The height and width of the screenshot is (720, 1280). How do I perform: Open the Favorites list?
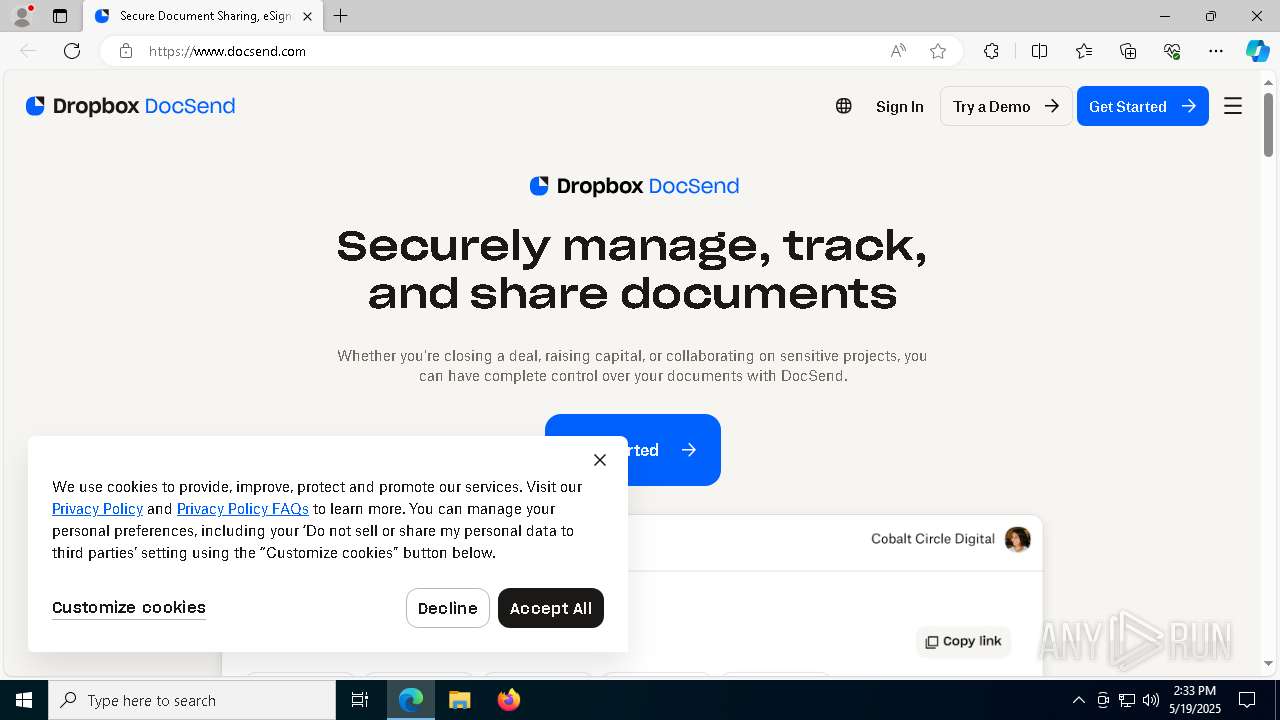[x=1084, y=51]
